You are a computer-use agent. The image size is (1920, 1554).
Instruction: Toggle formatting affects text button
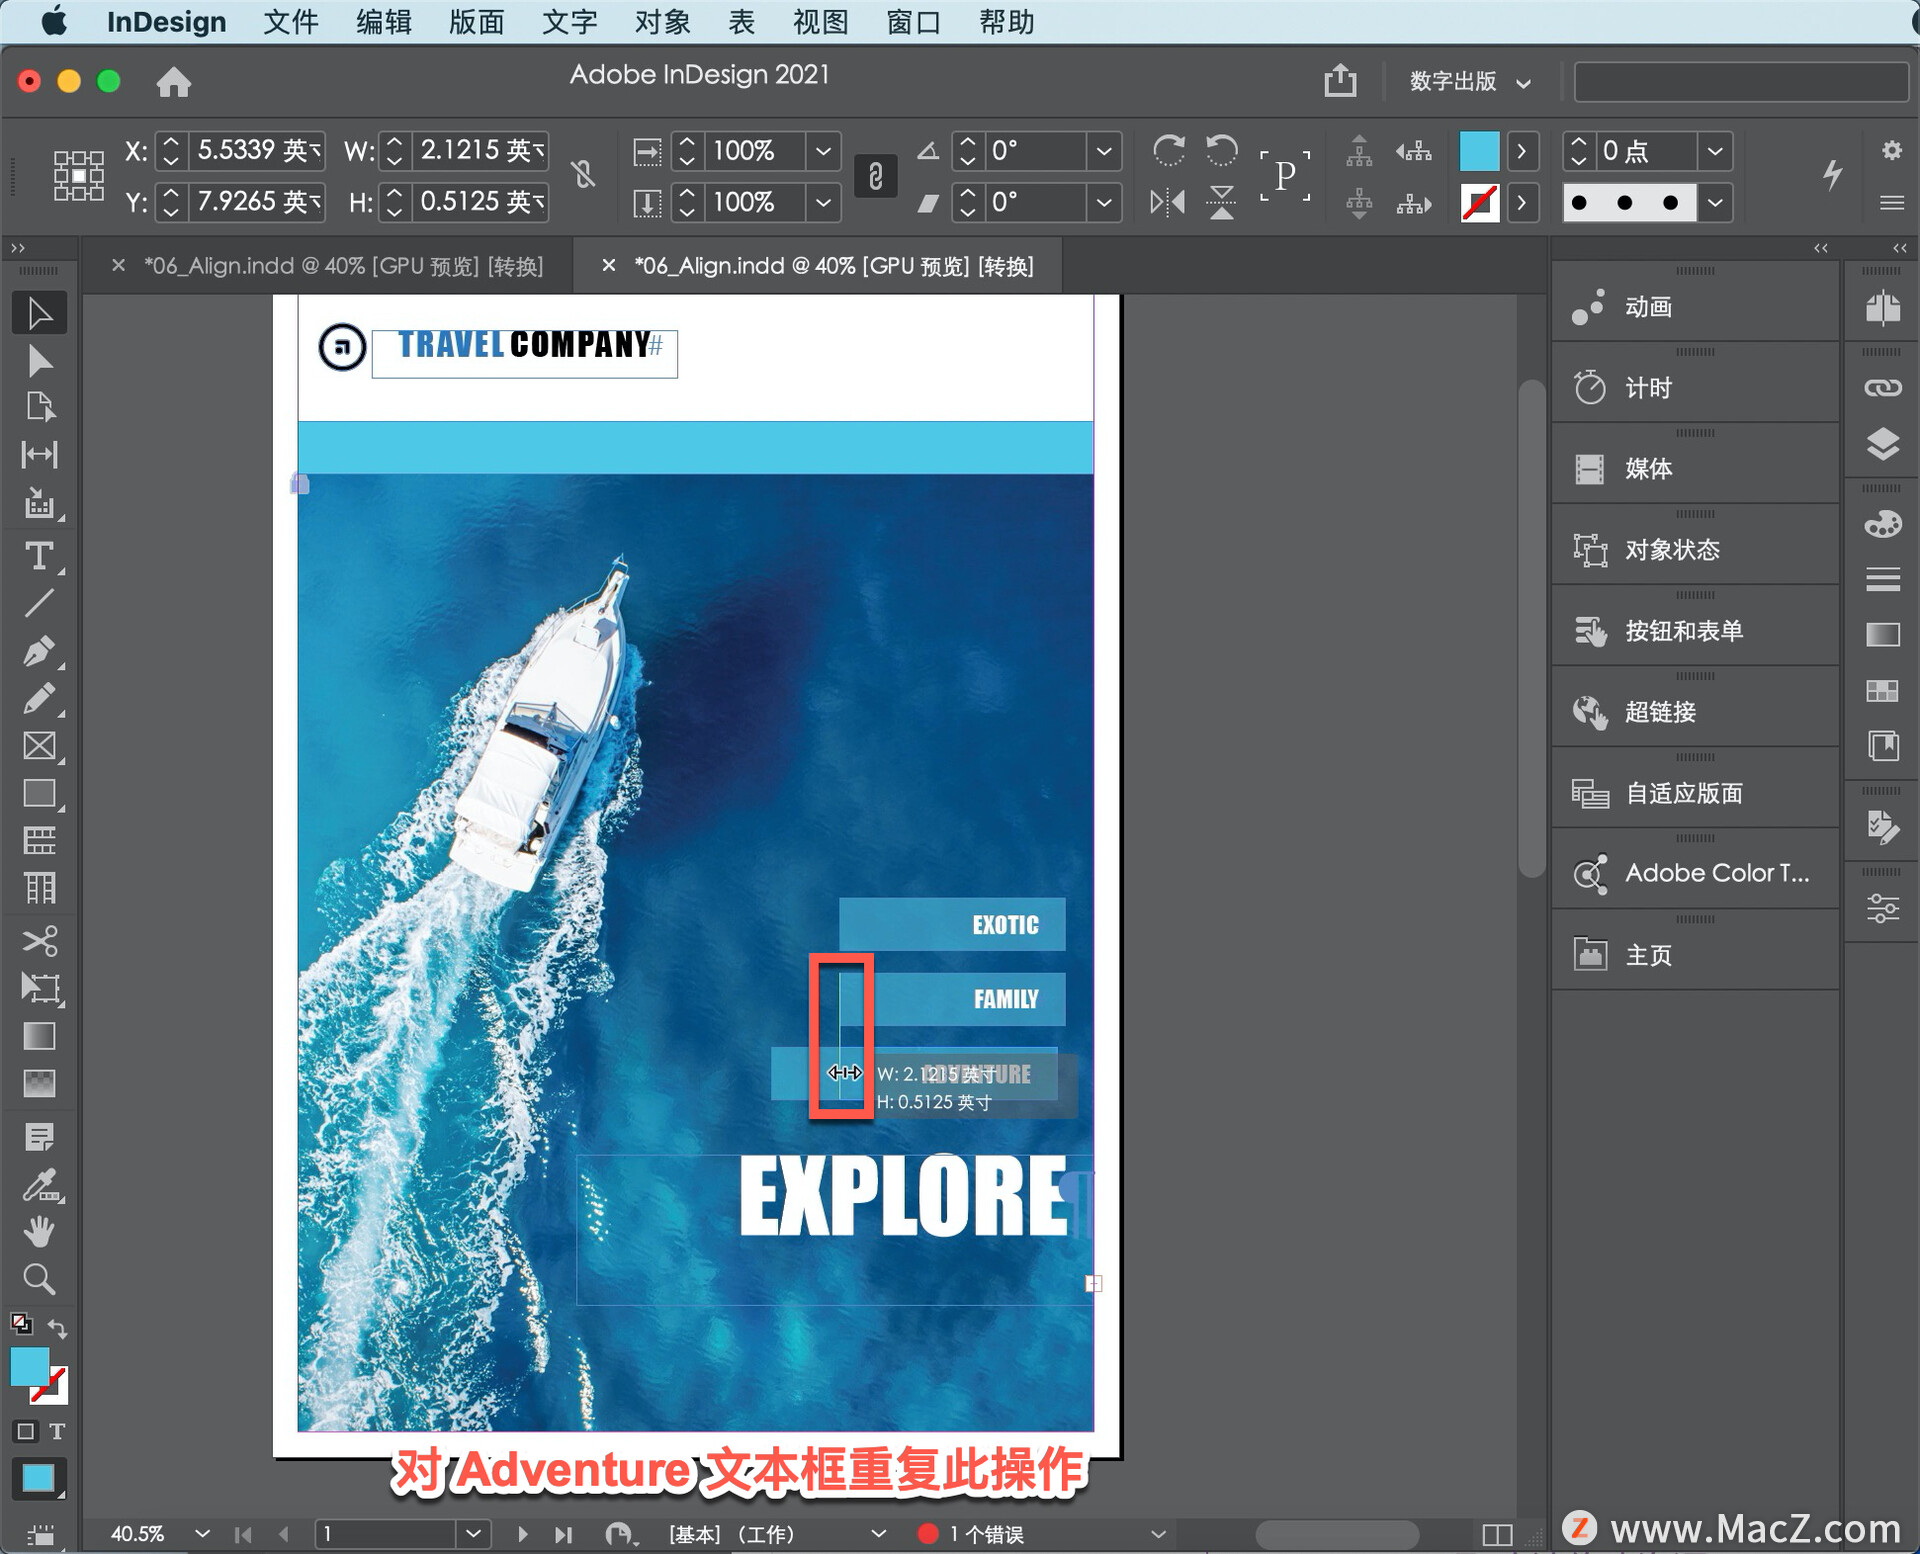pos(57,1431)
